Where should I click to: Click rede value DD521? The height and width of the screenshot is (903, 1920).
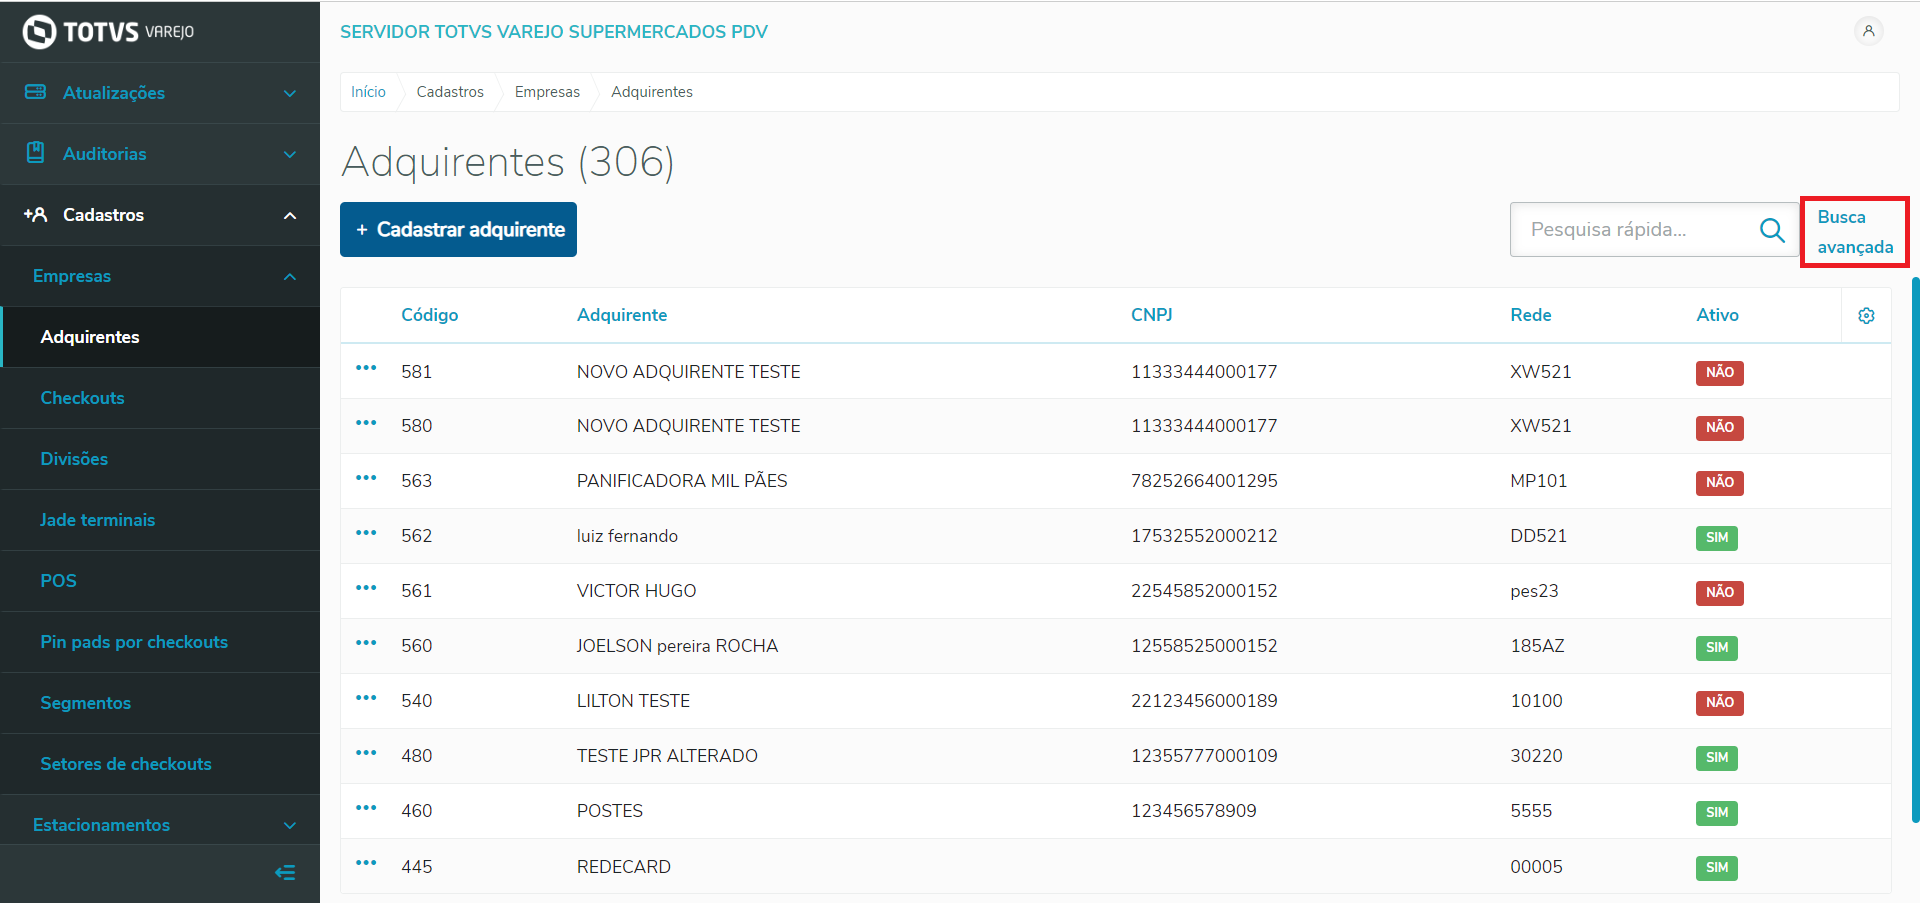(1538, 536)
